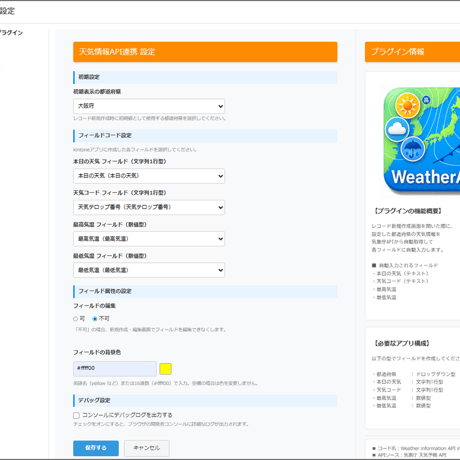Click the 【プラグインの機能概要】 heading
Screen dimensions: 460x460
click(408, 211)
